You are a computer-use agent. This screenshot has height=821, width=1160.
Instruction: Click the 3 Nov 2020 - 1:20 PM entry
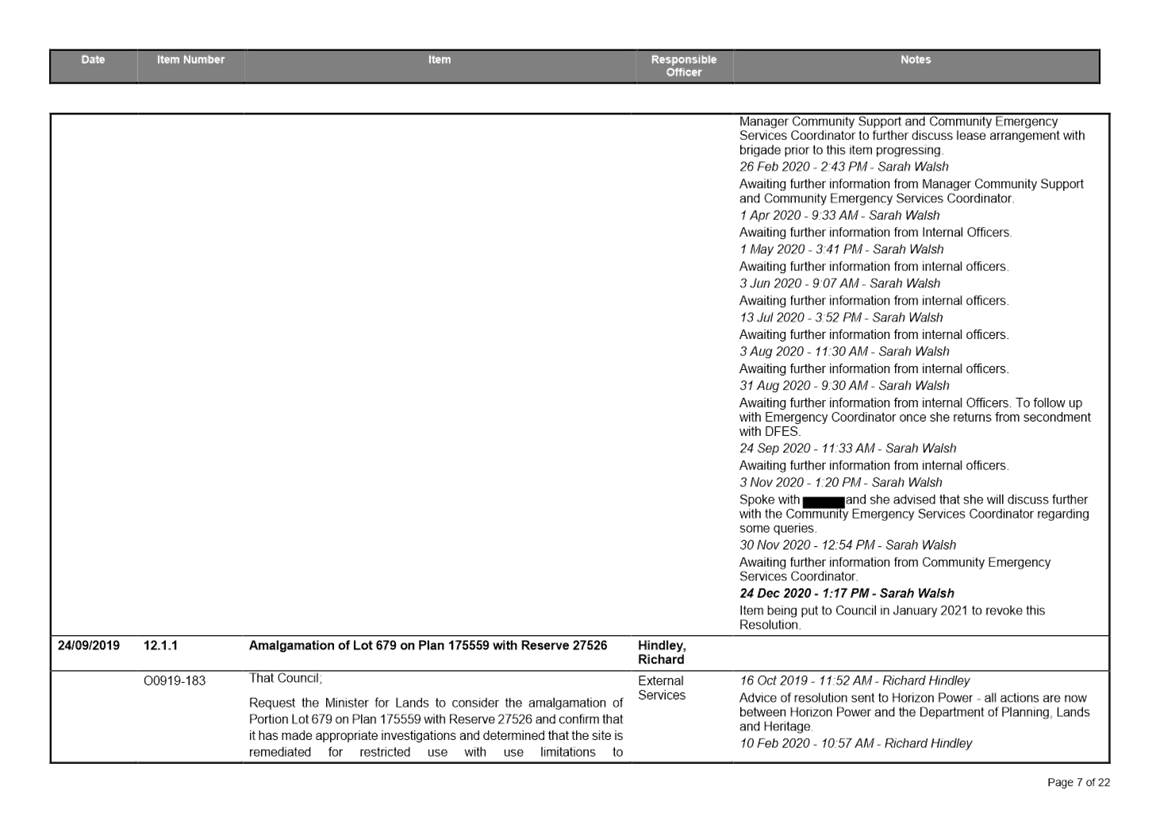(841, 482)
